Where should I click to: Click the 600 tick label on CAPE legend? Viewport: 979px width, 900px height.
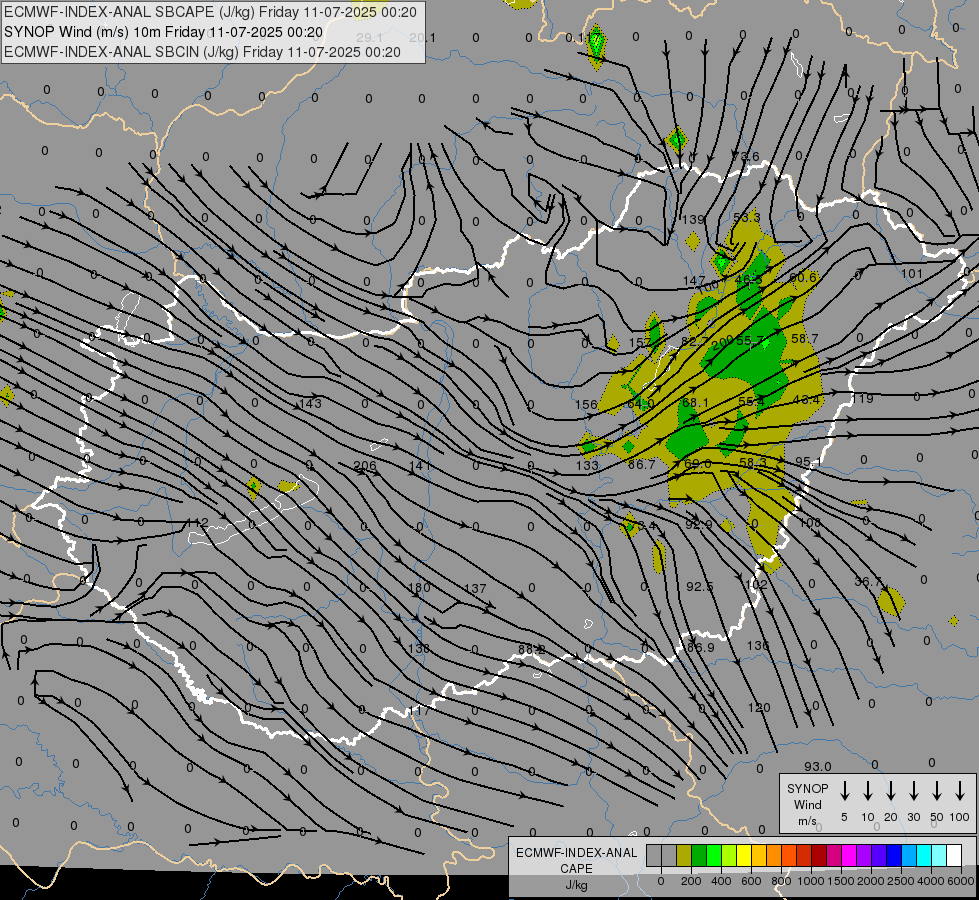click(x=751, y=881)
